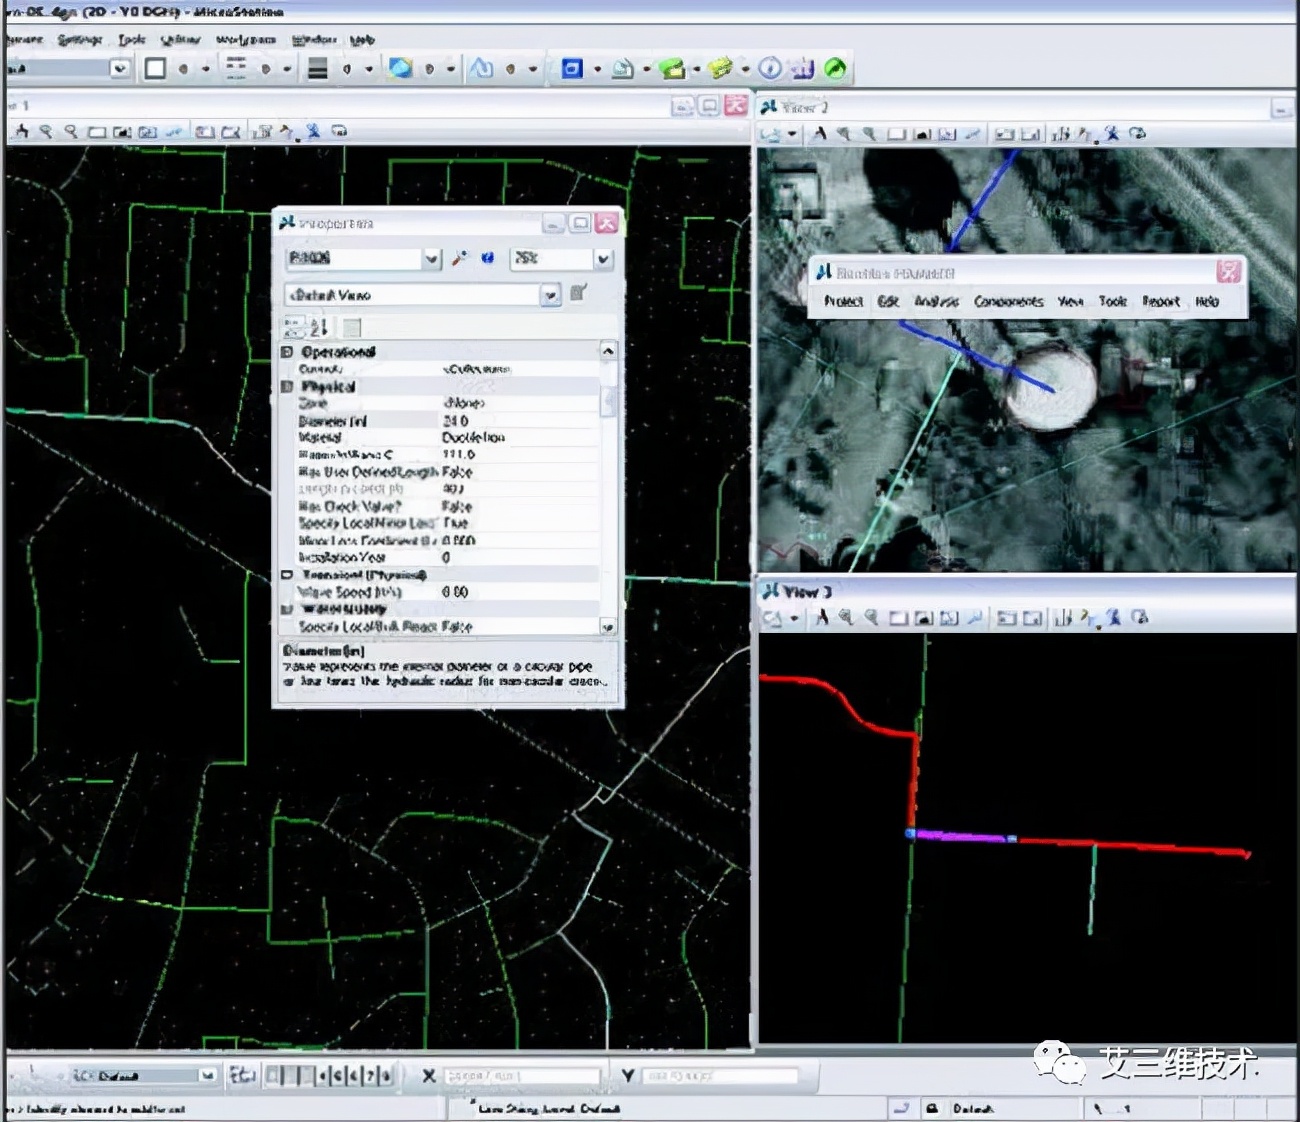The height and width of the screenshot is (1122, 1300).
Task: Click the Window Area icon in View 2 toolbar
Action: [896, 134]
